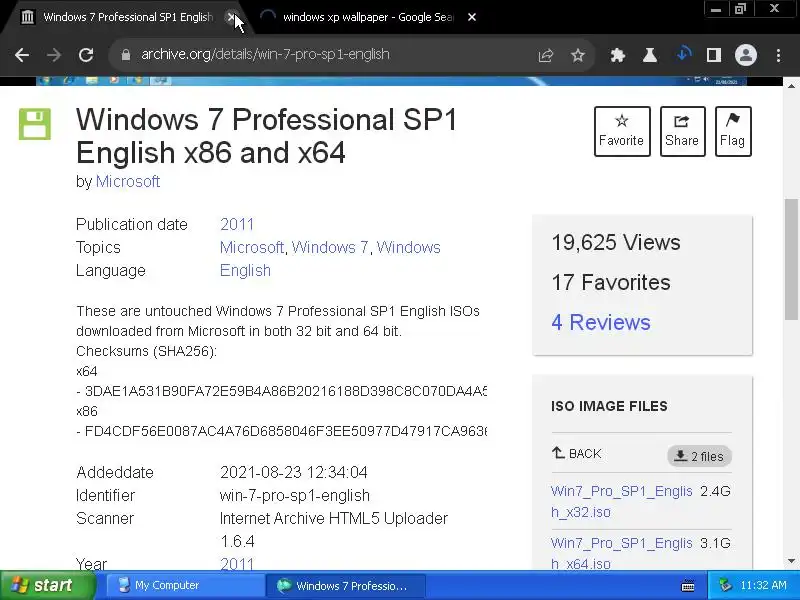
Task: Click the x64 SHA256 checksum line
Action: click(282, 391)
